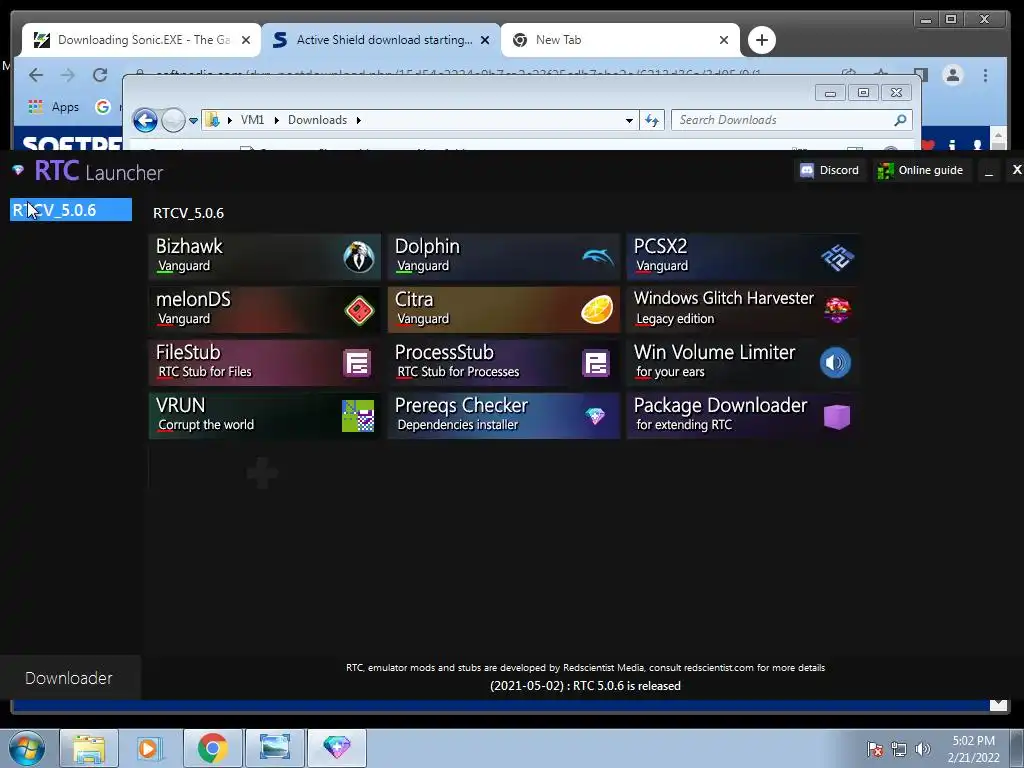The image size is (1024, 768).
Task: Expand the Explorer address bar history dropdown
Action: (x=629, y=120)
